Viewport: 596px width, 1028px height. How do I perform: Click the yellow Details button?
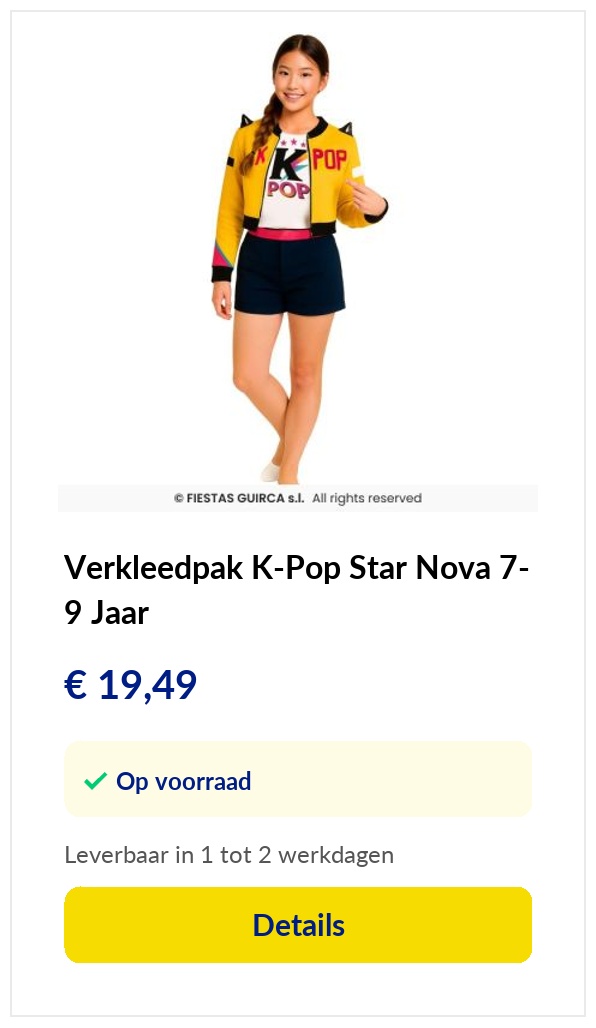pyautogui.click(x=298, y=924)
